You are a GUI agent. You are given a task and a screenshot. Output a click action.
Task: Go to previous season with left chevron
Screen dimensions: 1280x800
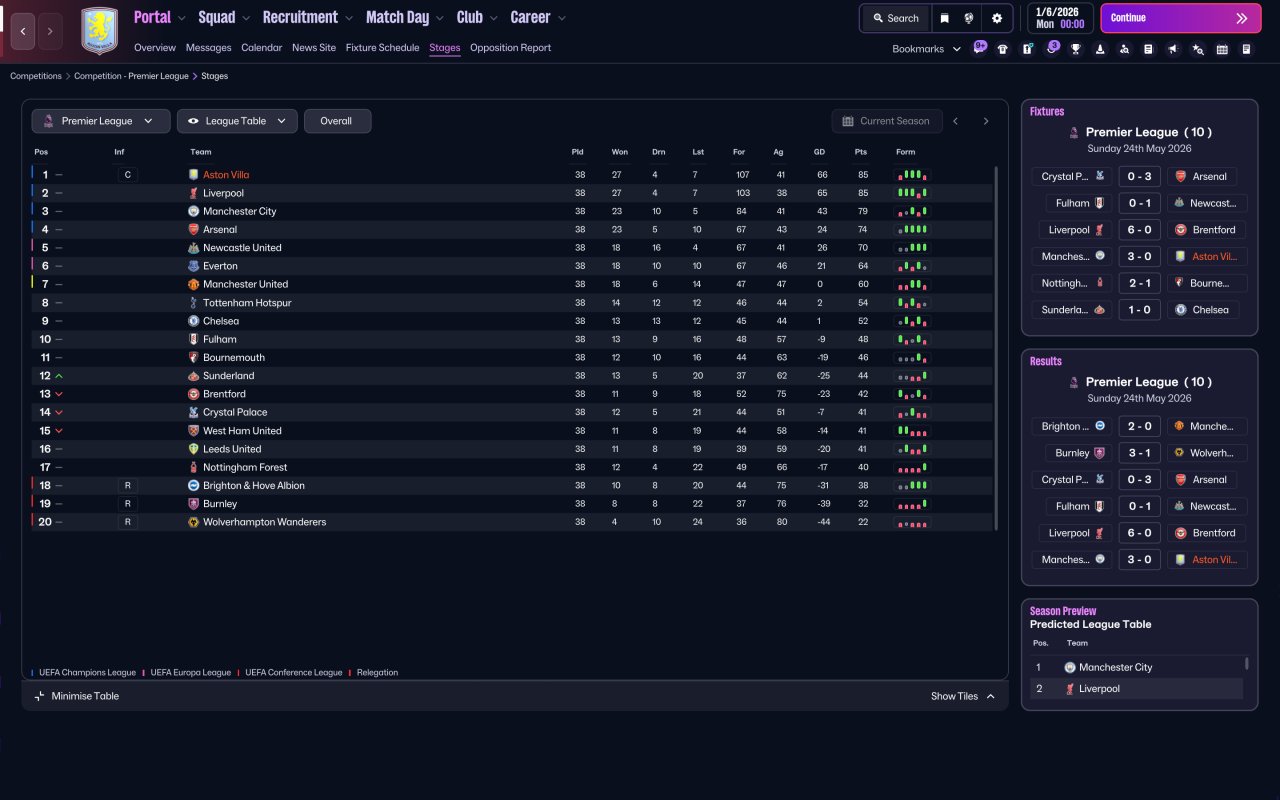click(956, 121)
